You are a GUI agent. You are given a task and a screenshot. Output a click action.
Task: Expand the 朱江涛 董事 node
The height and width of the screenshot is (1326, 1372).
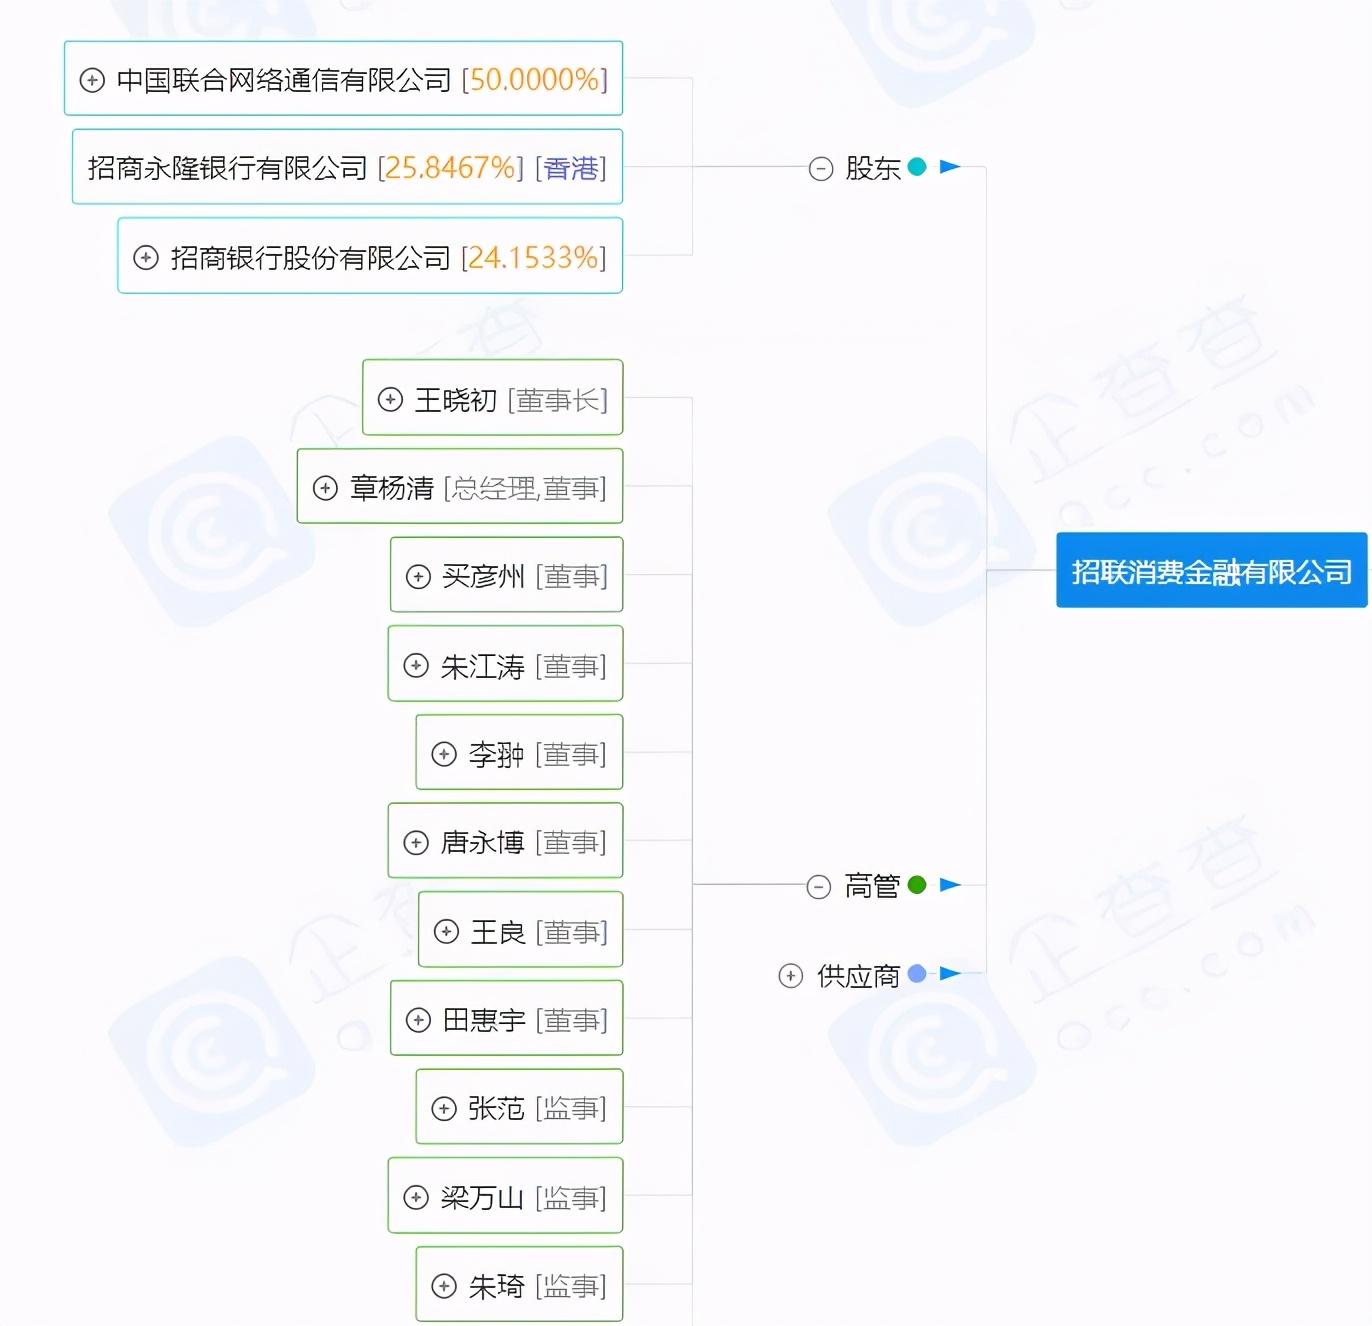click(416, 665)
